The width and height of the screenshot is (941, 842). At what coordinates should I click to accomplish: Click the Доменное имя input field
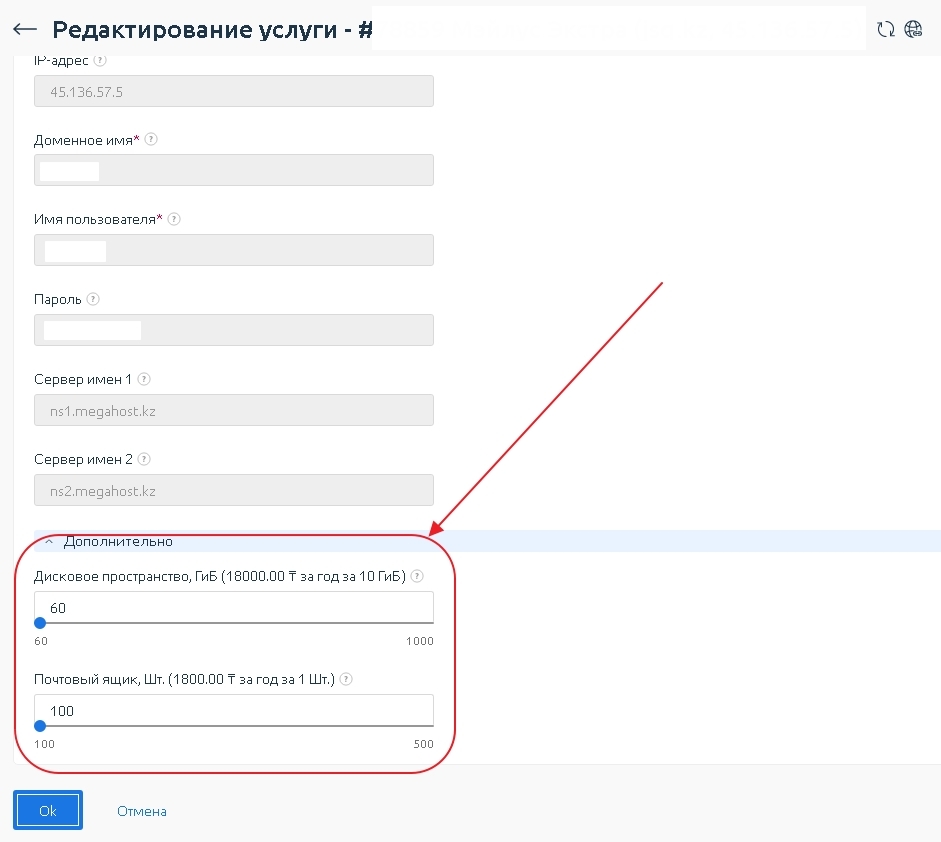pos(234,170)
